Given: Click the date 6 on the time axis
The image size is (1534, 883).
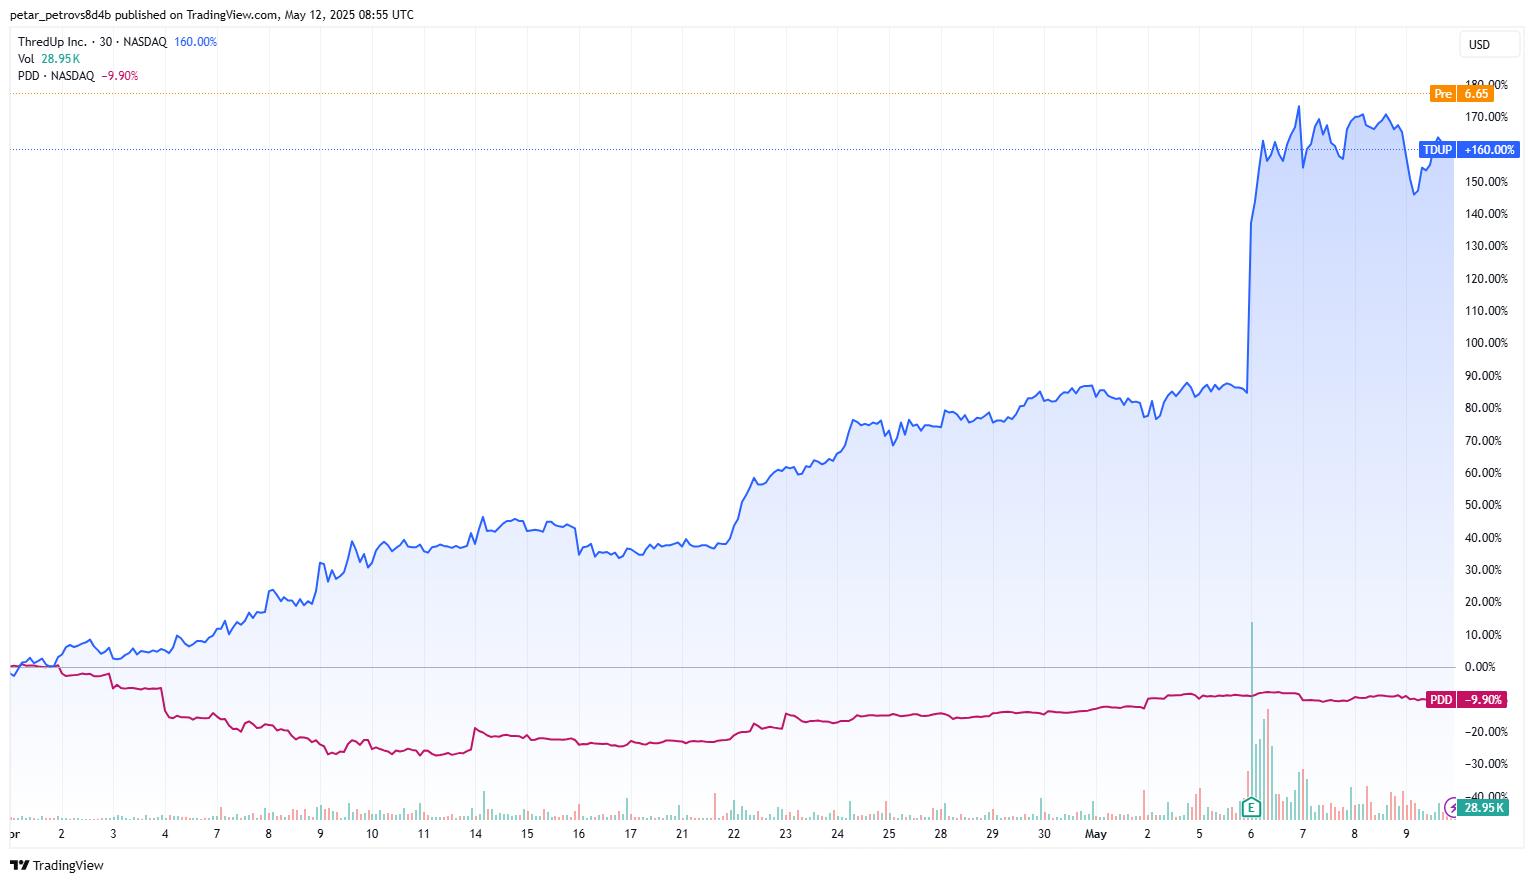Looking at the screenshot, I should [1251, 833].
